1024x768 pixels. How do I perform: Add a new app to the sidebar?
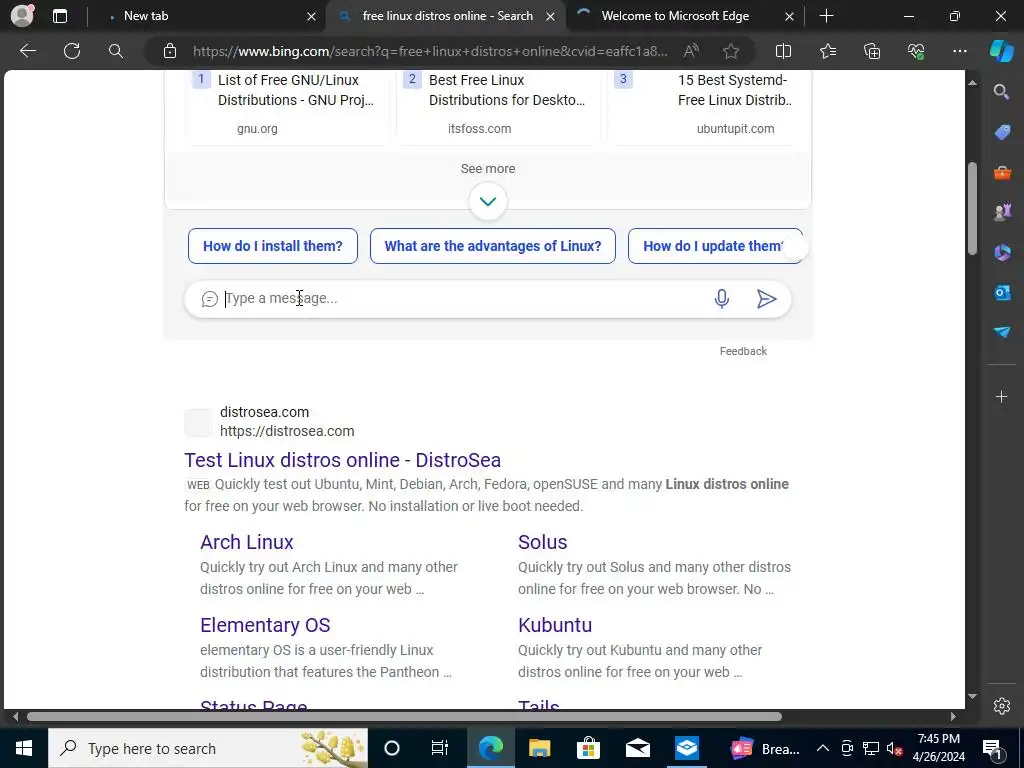click(x=1001, y=396)
